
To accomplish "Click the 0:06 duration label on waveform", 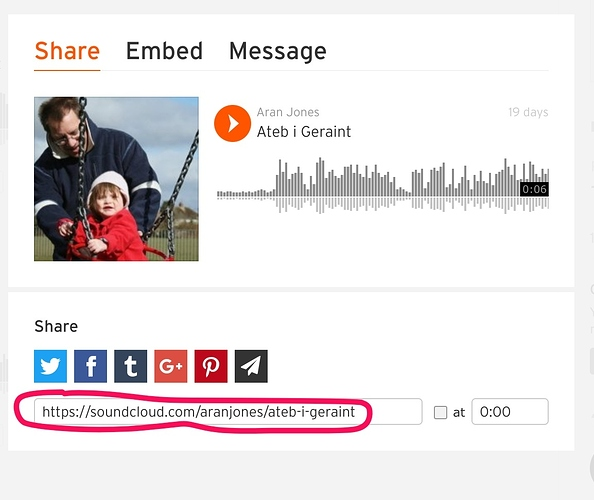I will coord(534,189).
